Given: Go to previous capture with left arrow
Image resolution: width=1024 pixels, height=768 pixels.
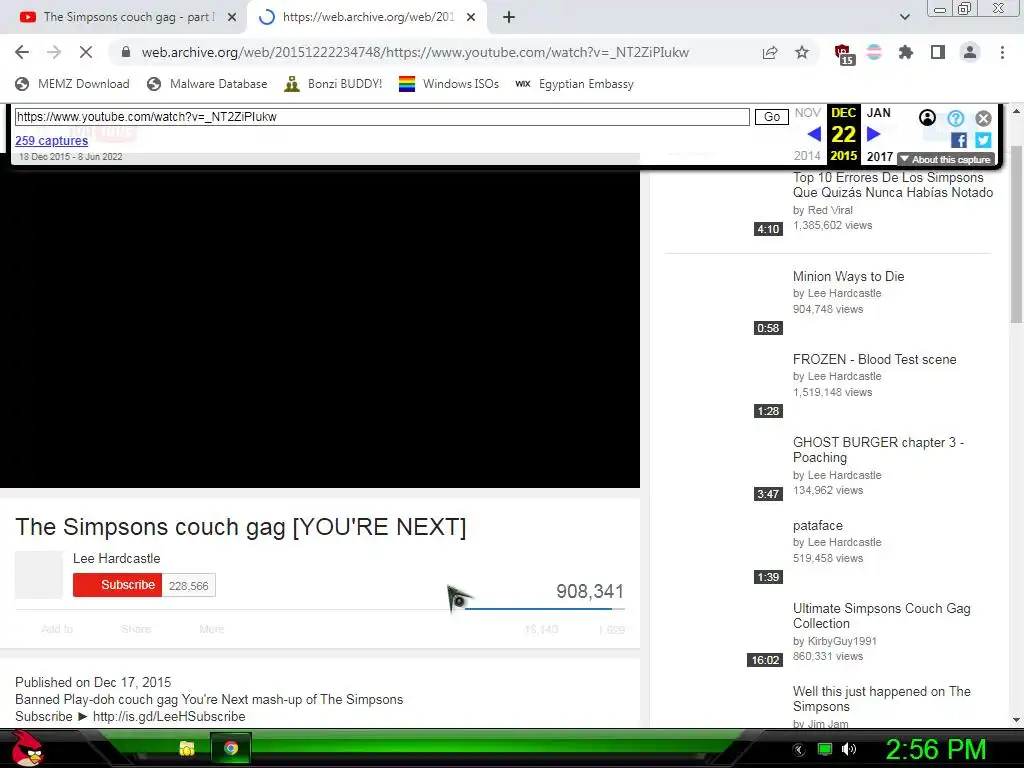Looking at the screenshot, I should pyautogui.click(x=814, y=134).
